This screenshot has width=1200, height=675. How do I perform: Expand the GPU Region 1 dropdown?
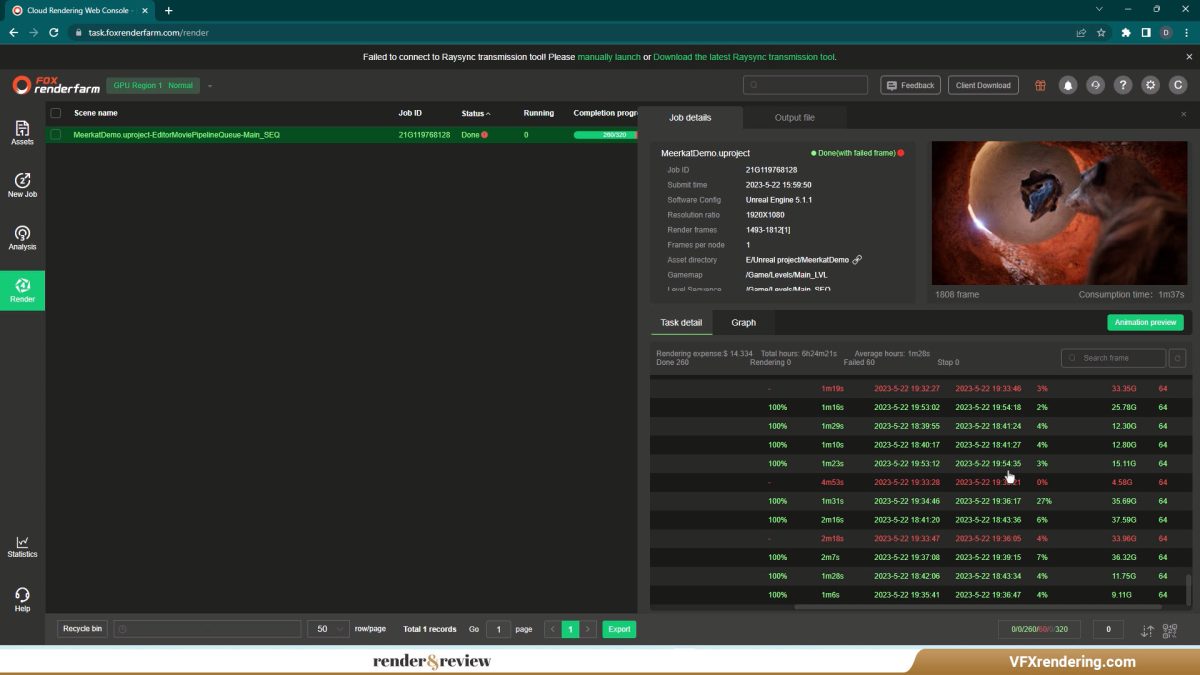(x=210, y=86)
